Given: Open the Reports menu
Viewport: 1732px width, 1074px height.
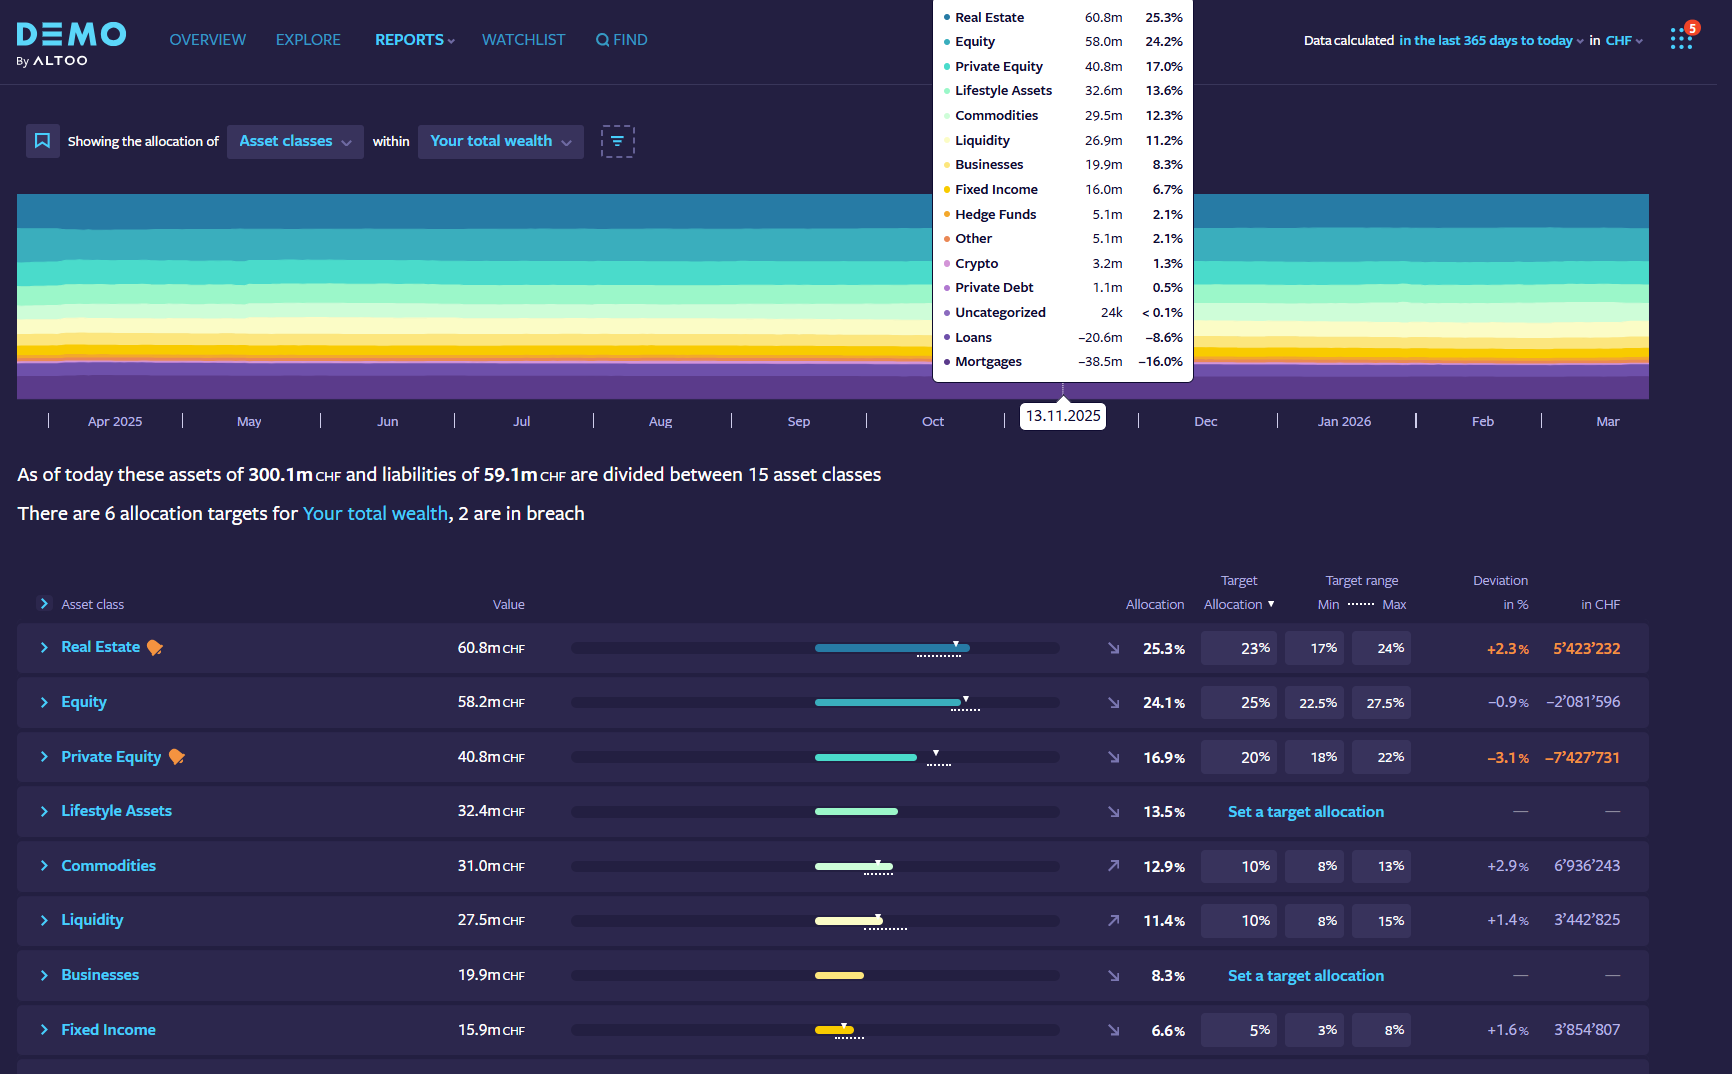Looking at the screenshot, I should click(414, 40).
